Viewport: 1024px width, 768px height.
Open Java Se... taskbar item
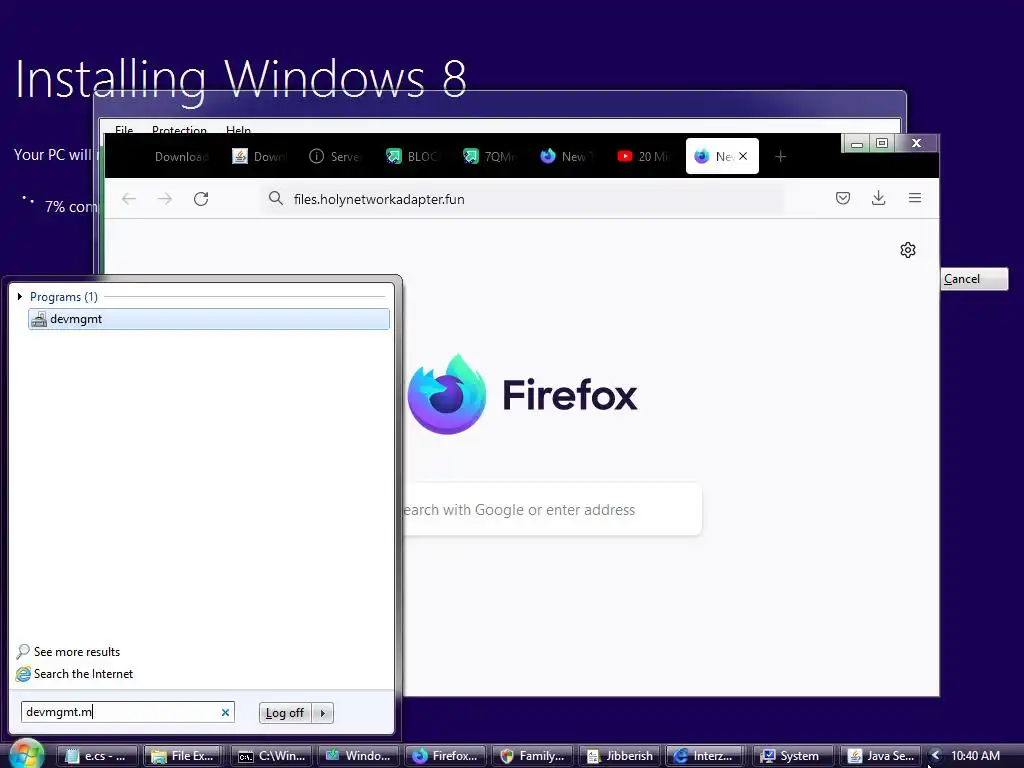(x=880, y=756)
